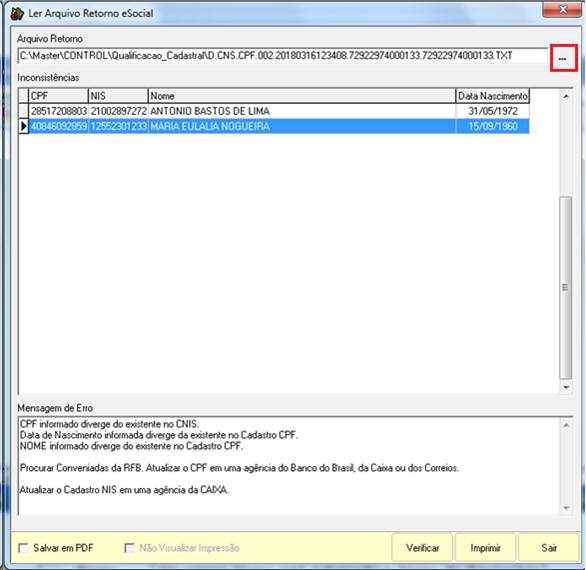Viewport: 586px width, 570px height.
Task: Click the application icon in title bar
Action: [17, 13]
